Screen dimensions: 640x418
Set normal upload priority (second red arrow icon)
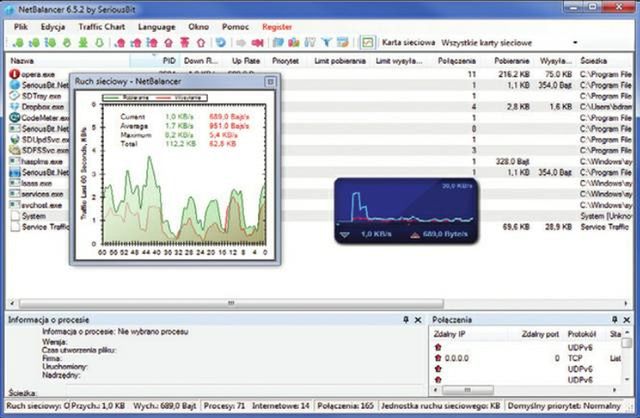(x=136, y=42)
